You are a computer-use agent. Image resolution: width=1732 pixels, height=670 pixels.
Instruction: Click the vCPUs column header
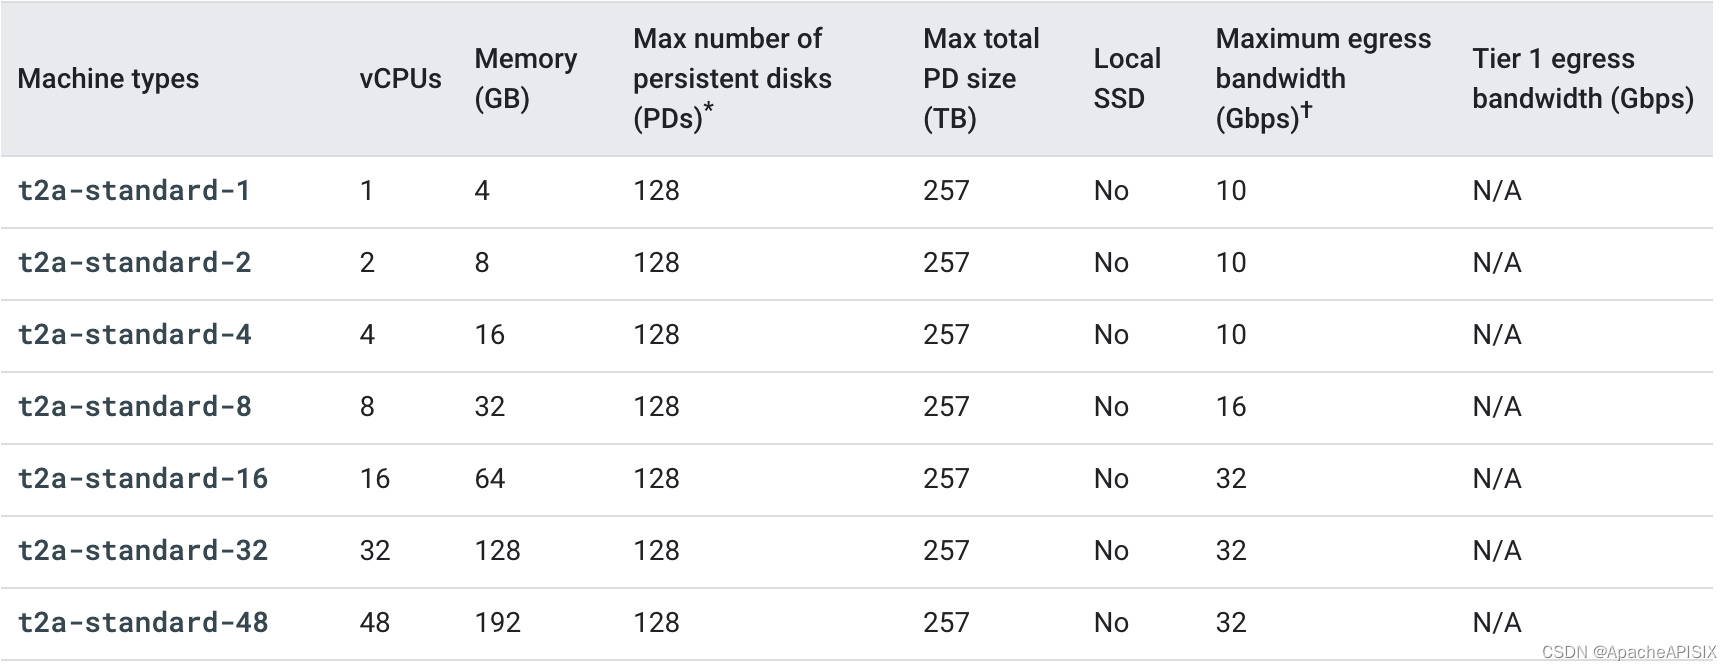tap(400, 78)
